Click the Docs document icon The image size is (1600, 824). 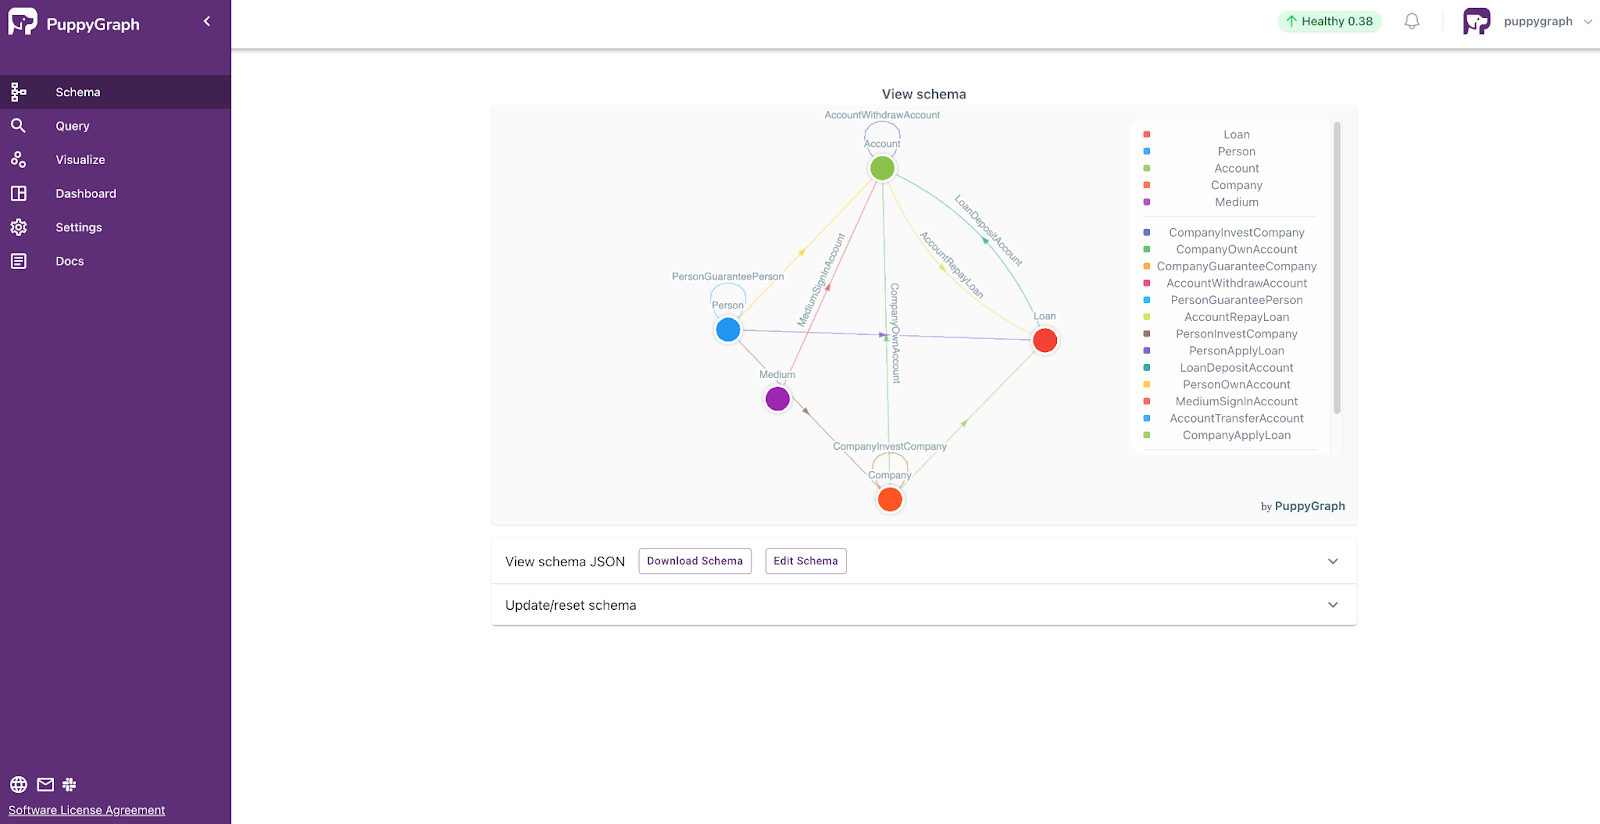(18, 261)
